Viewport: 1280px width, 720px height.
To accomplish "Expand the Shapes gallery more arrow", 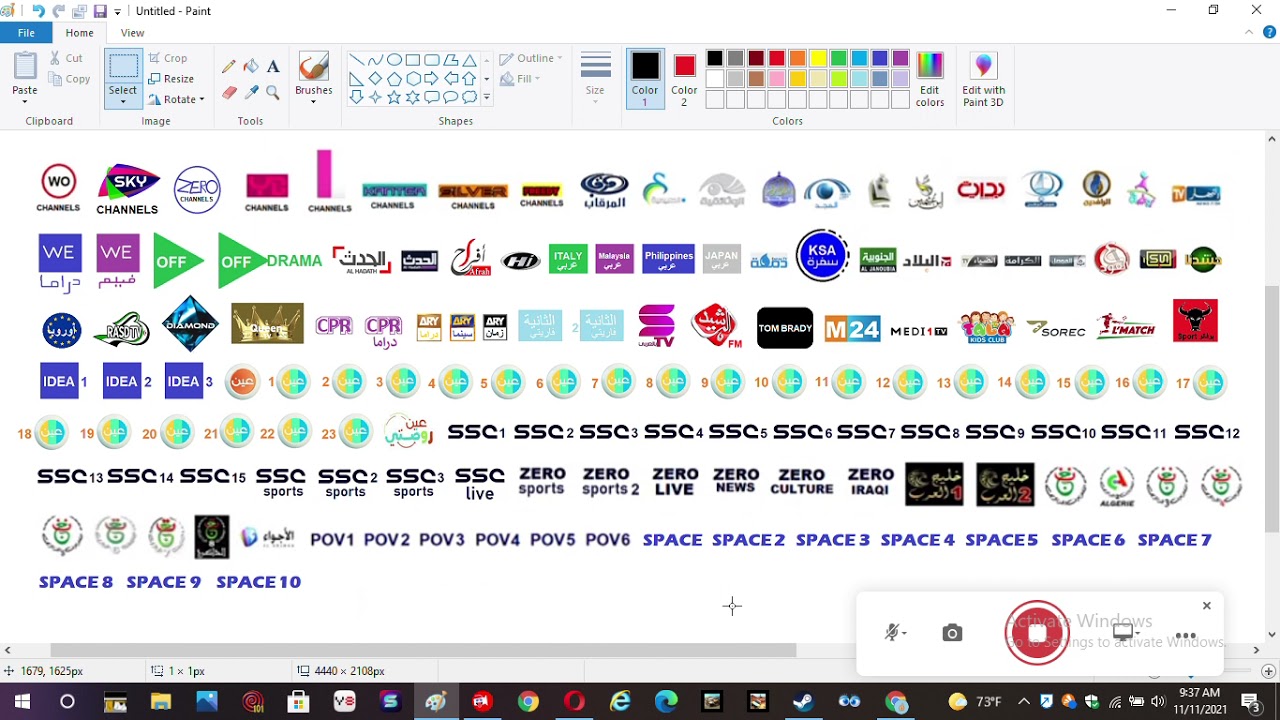I will 487,98.
